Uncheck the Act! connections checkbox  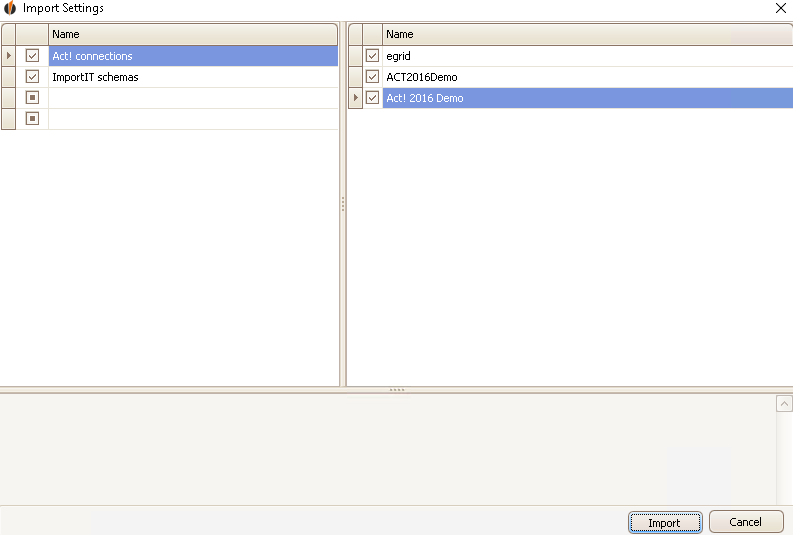[x=32, y=56]
